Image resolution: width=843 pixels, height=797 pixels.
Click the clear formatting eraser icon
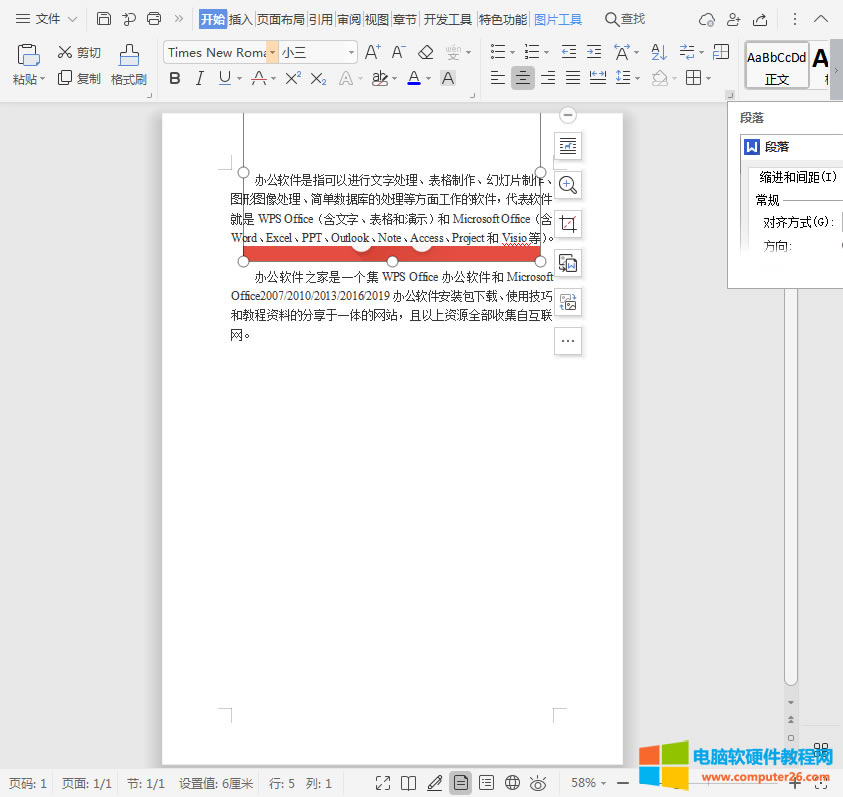tap(426, 52)
